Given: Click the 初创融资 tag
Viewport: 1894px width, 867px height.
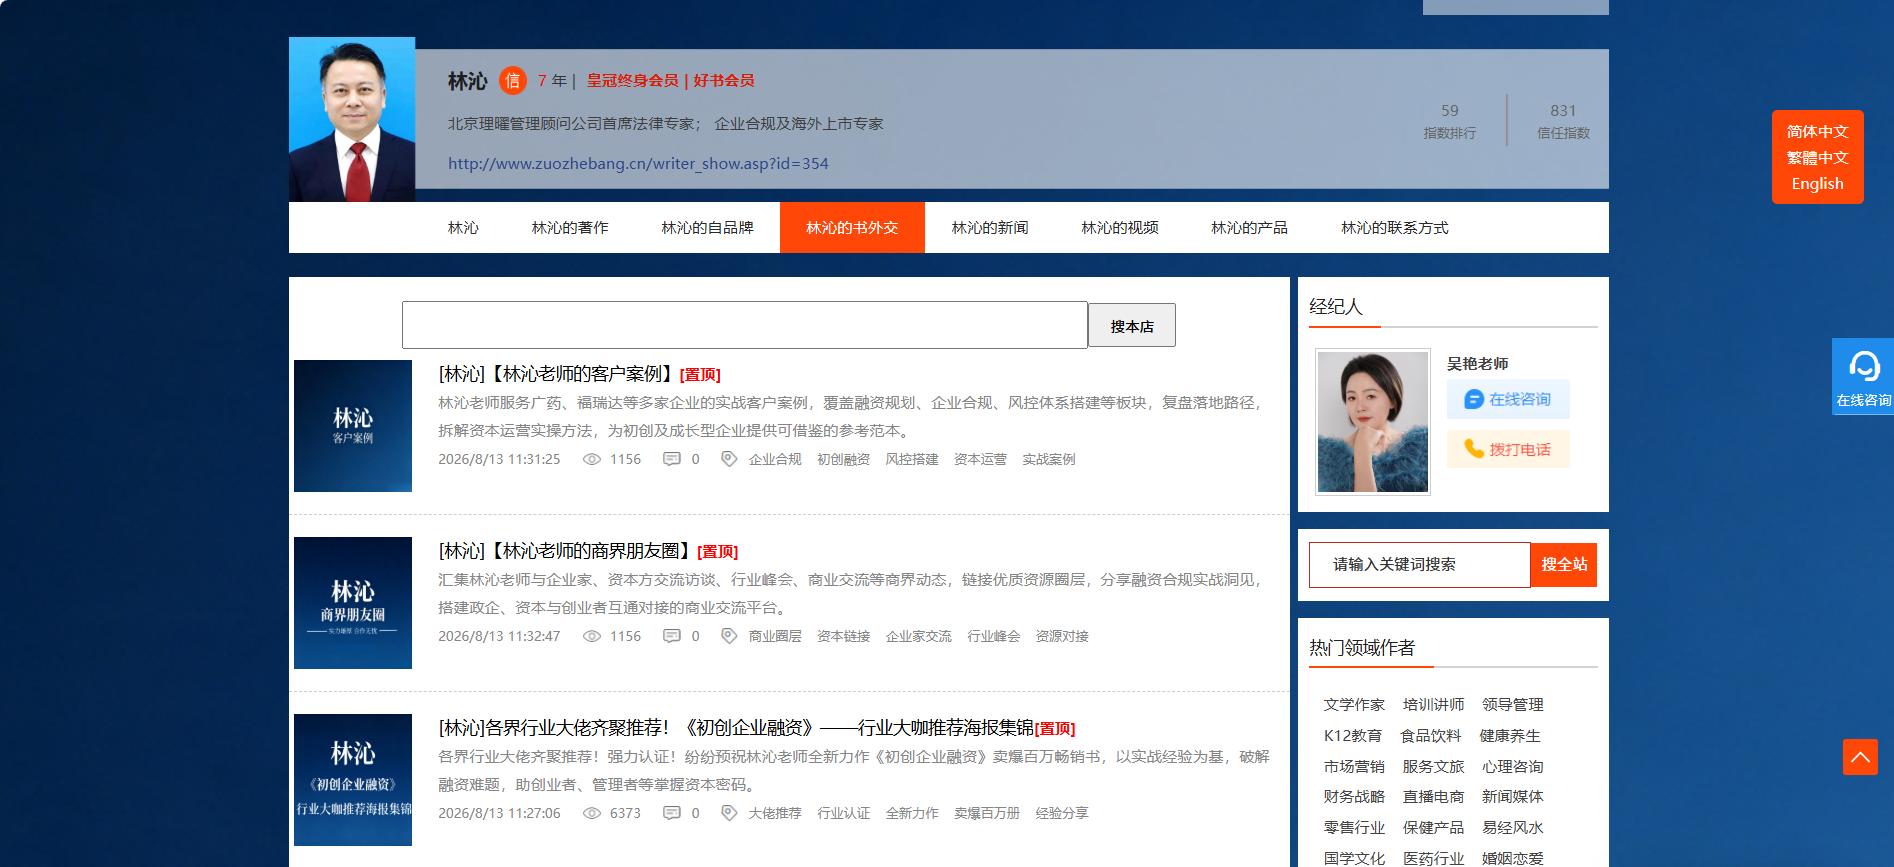Looking at the screenshot, I should 843,459.
